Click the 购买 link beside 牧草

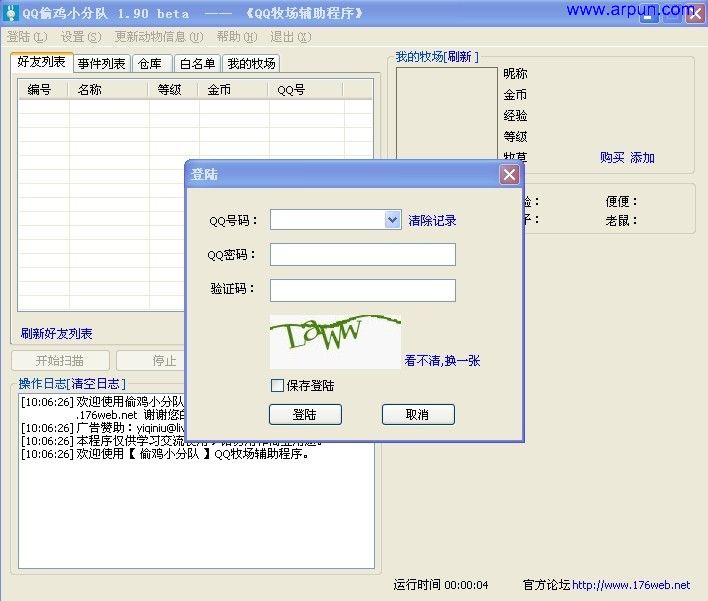612,158
